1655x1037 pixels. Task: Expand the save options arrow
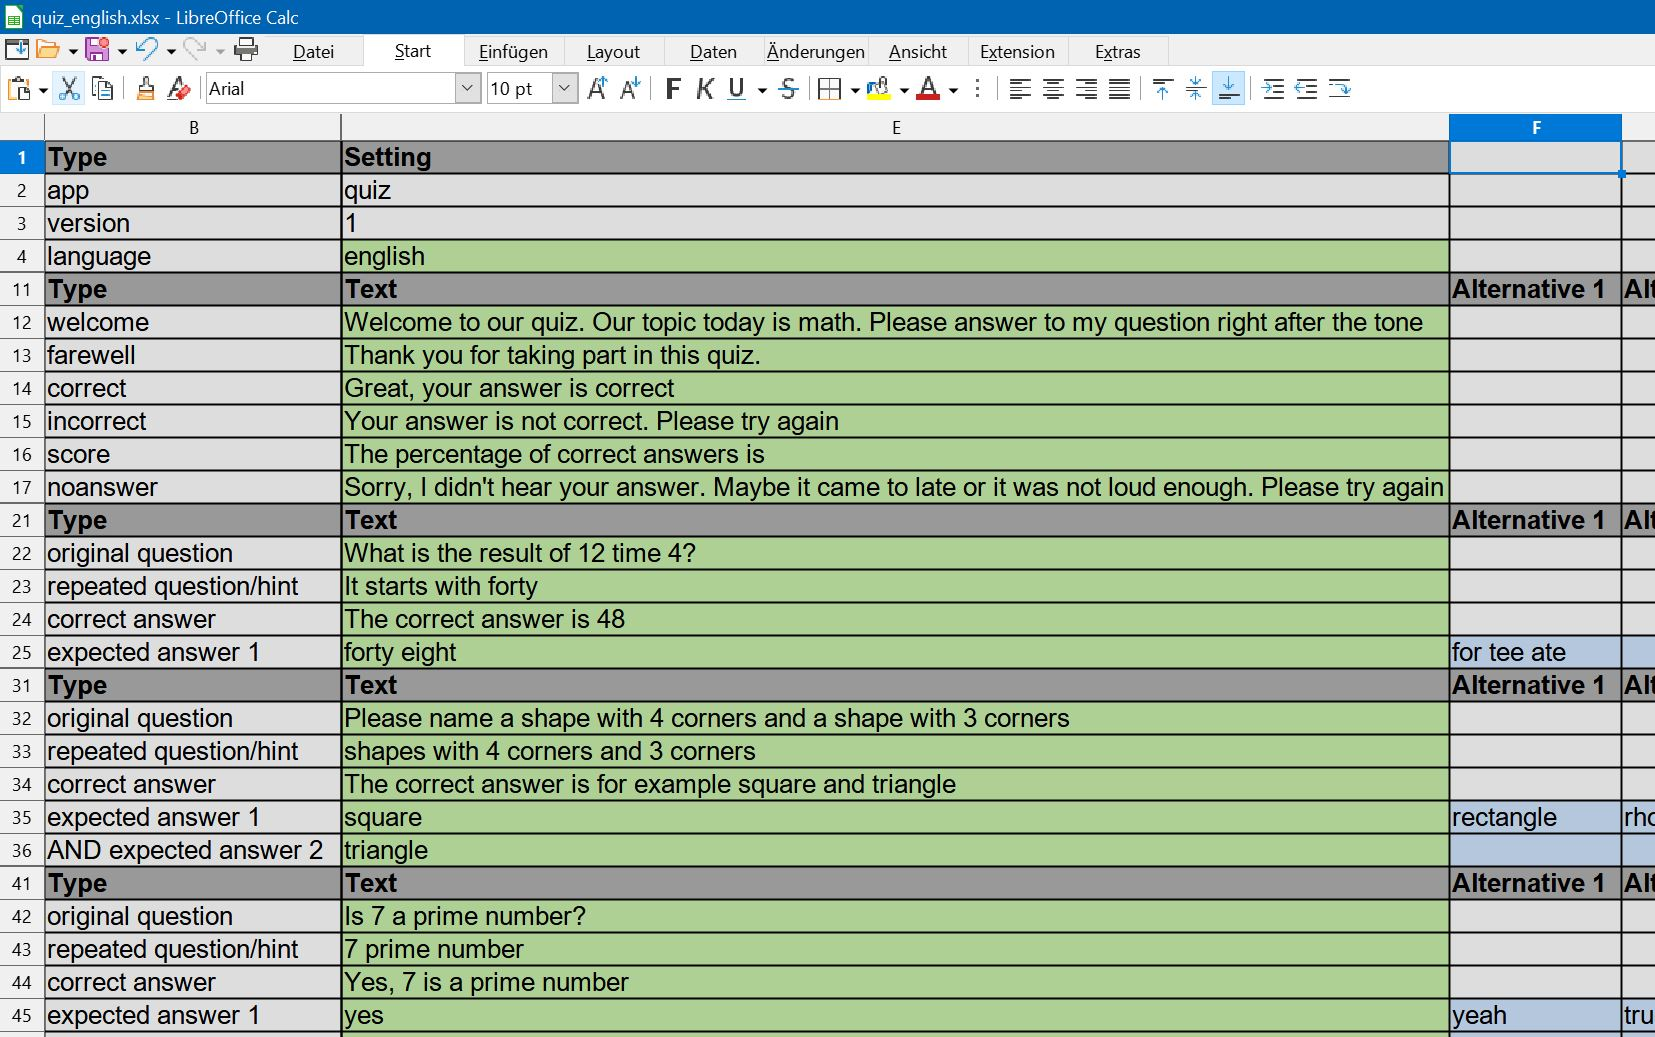point(122,51)
